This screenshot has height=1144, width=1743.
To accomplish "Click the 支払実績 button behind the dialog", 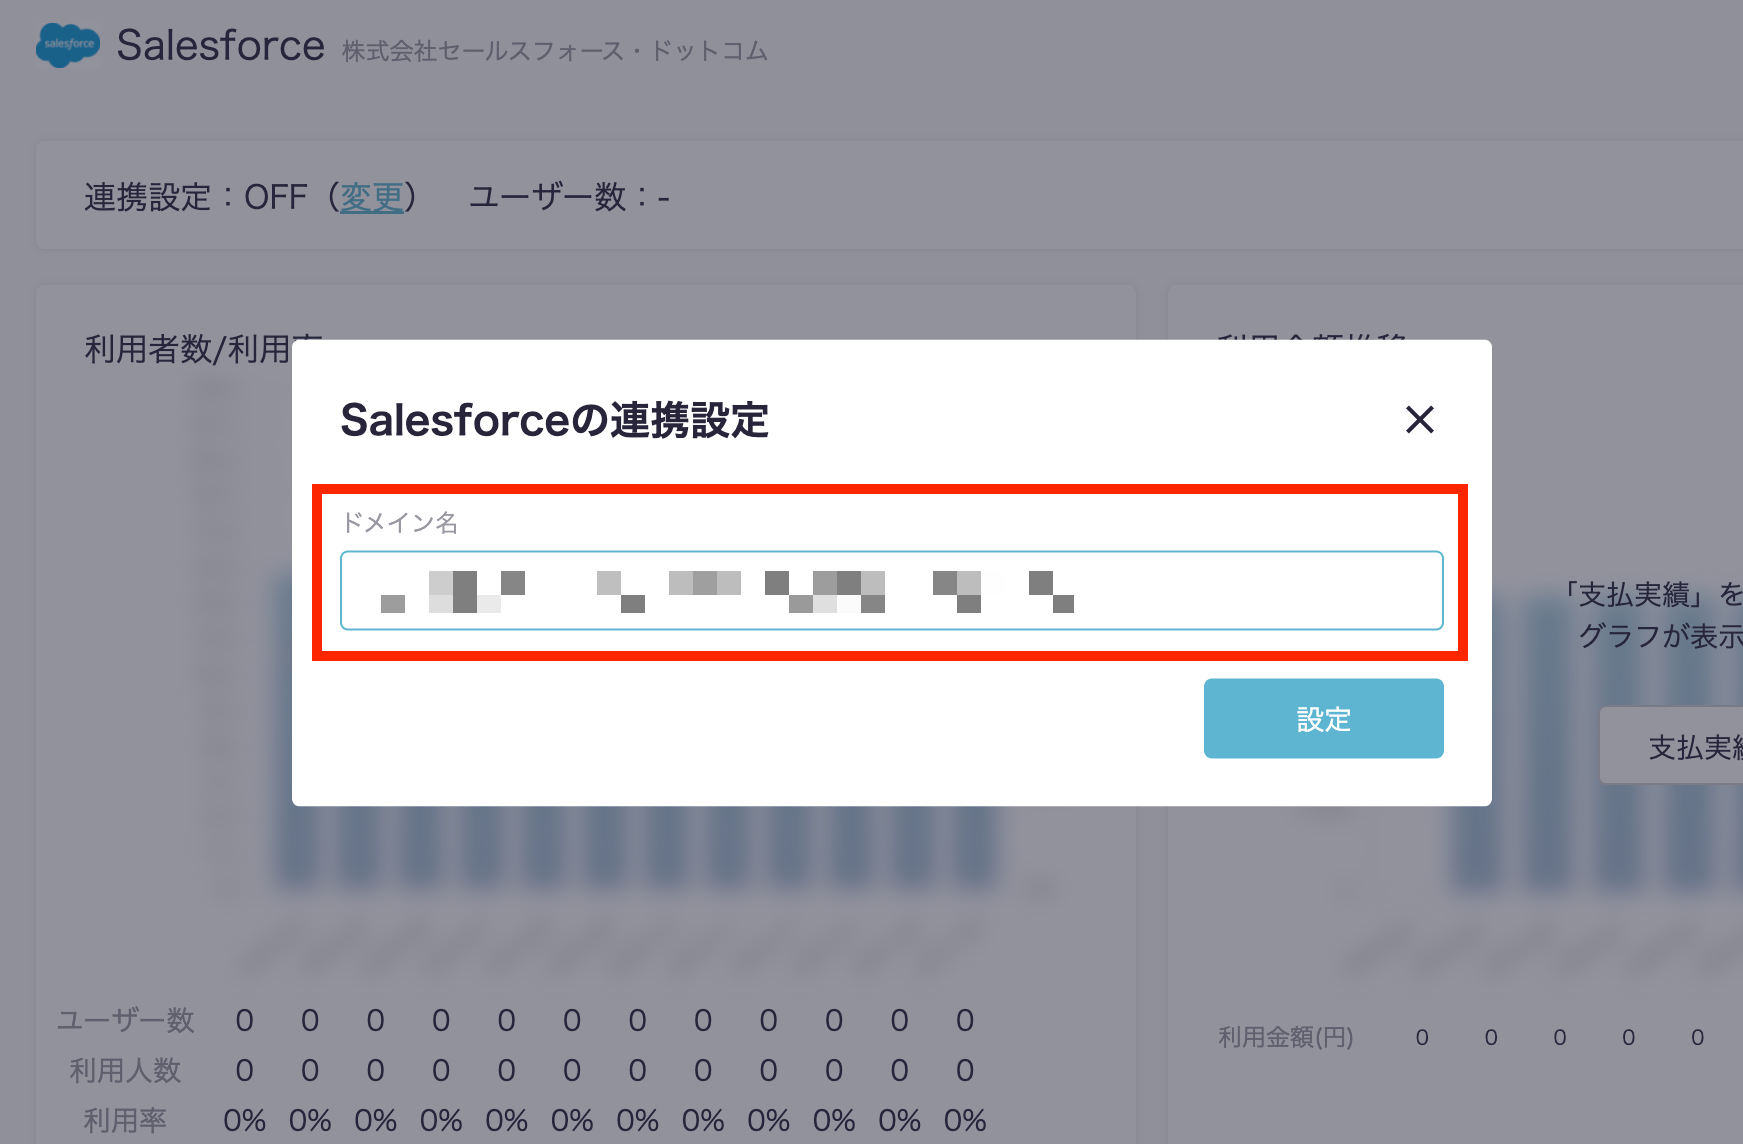I will [x=1690, y=746].
